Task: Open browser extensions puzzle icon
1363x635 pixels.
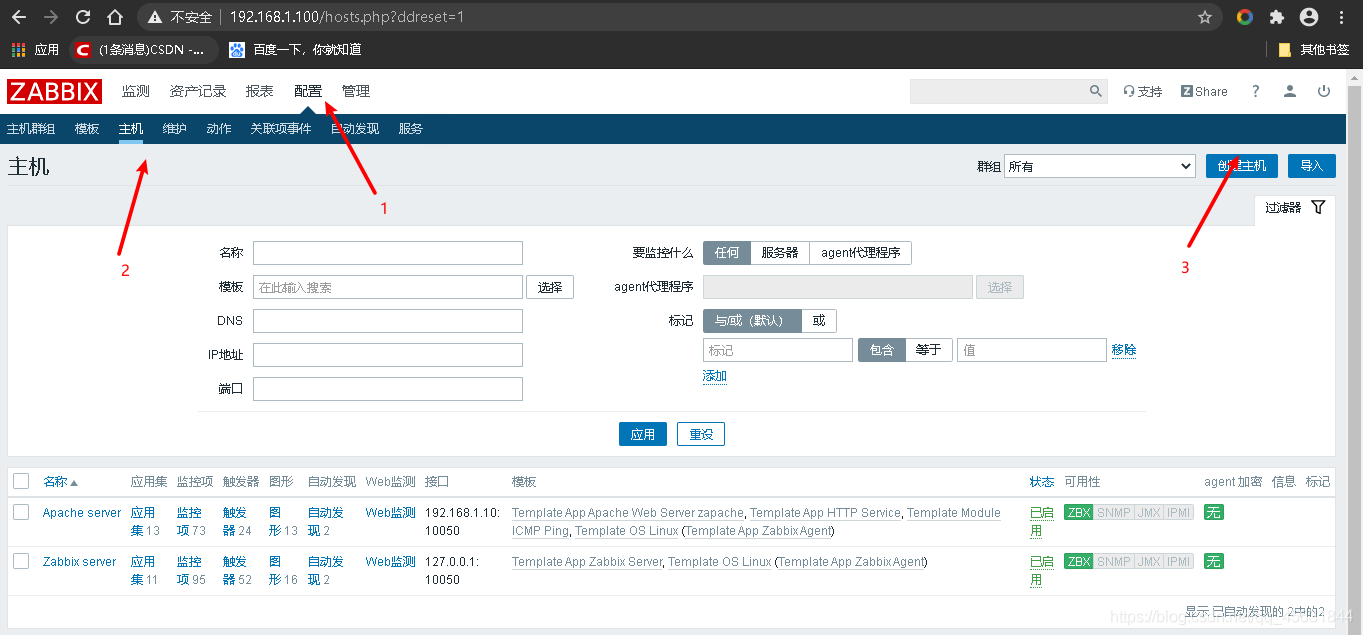Action: [x=1277, y=17]
